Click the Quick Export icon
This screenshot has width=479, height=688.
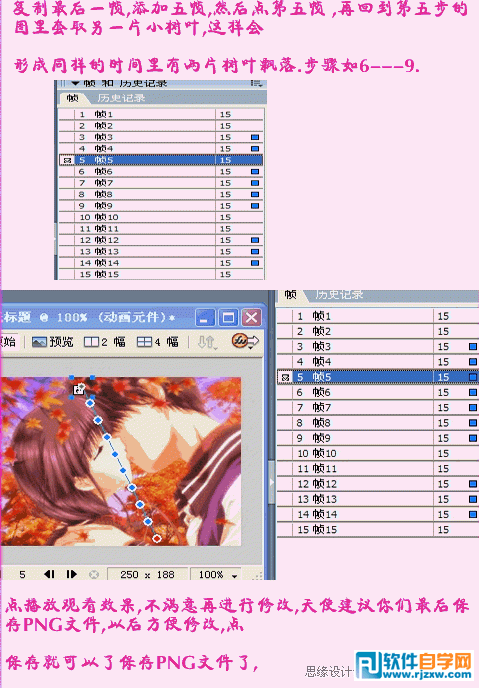click(245, 341)
